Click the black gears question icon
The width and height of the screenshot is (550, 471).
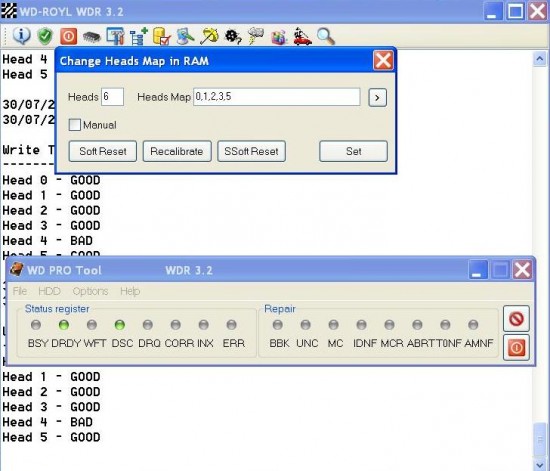tap(233, 36)
